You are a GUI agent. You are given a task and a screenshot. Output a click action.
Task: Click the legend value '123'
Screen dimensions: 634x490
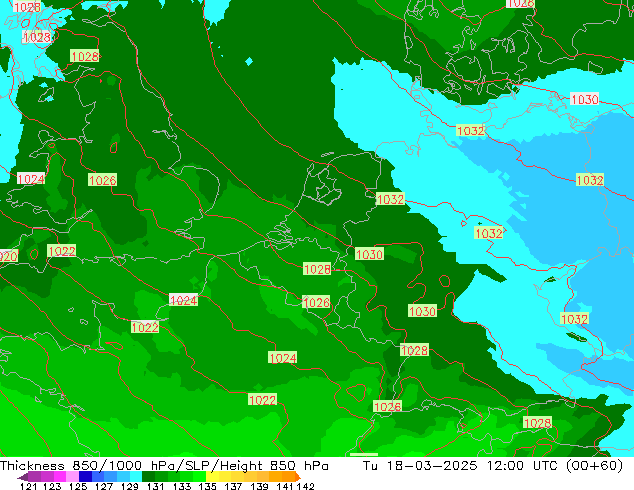coord(52,486)
